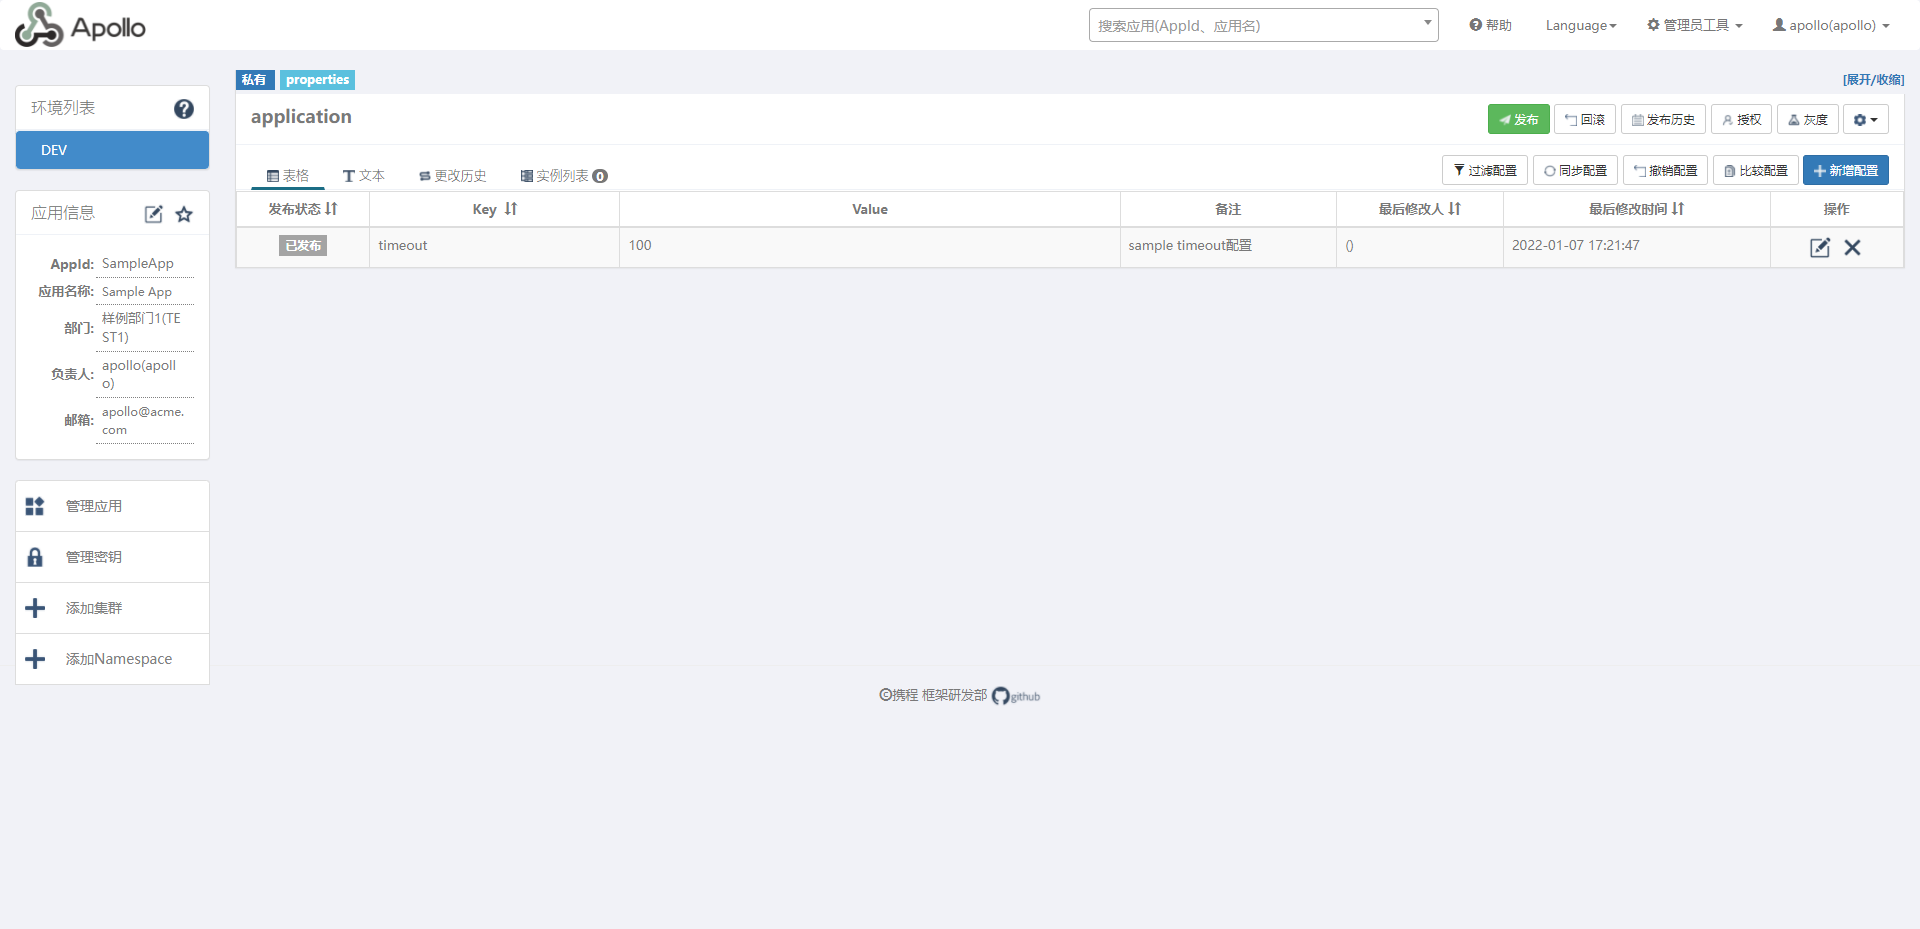Click the apollo@acme.com email value

(x=143, y=421)
